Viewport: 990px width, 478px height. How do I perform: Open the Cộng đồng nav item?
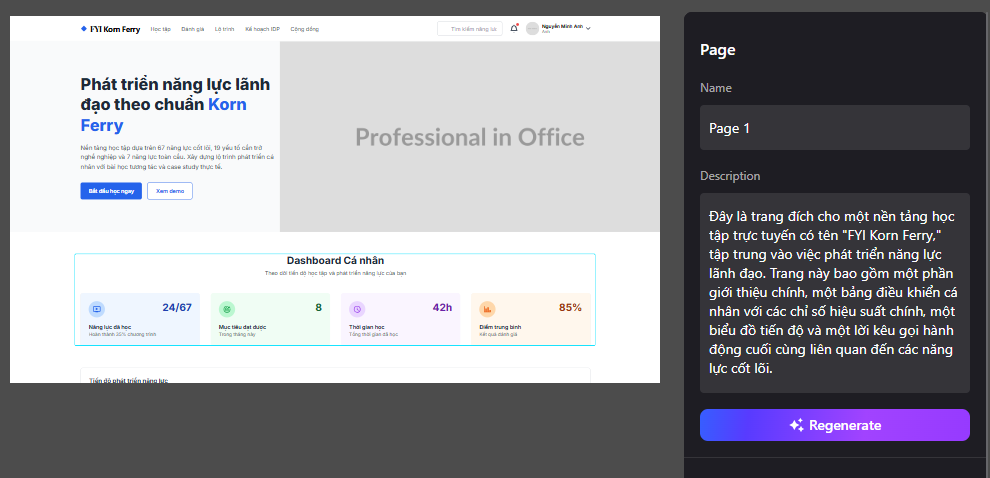click(304, 29)
